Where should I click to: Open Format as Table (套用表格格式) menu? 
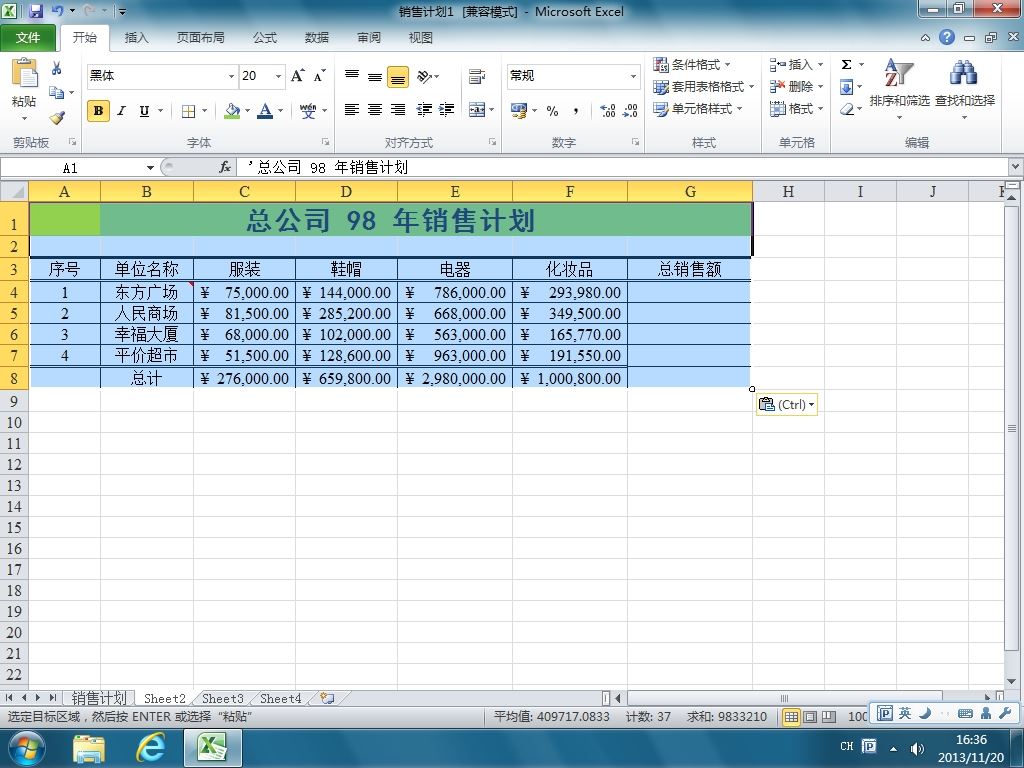[704, 86]
